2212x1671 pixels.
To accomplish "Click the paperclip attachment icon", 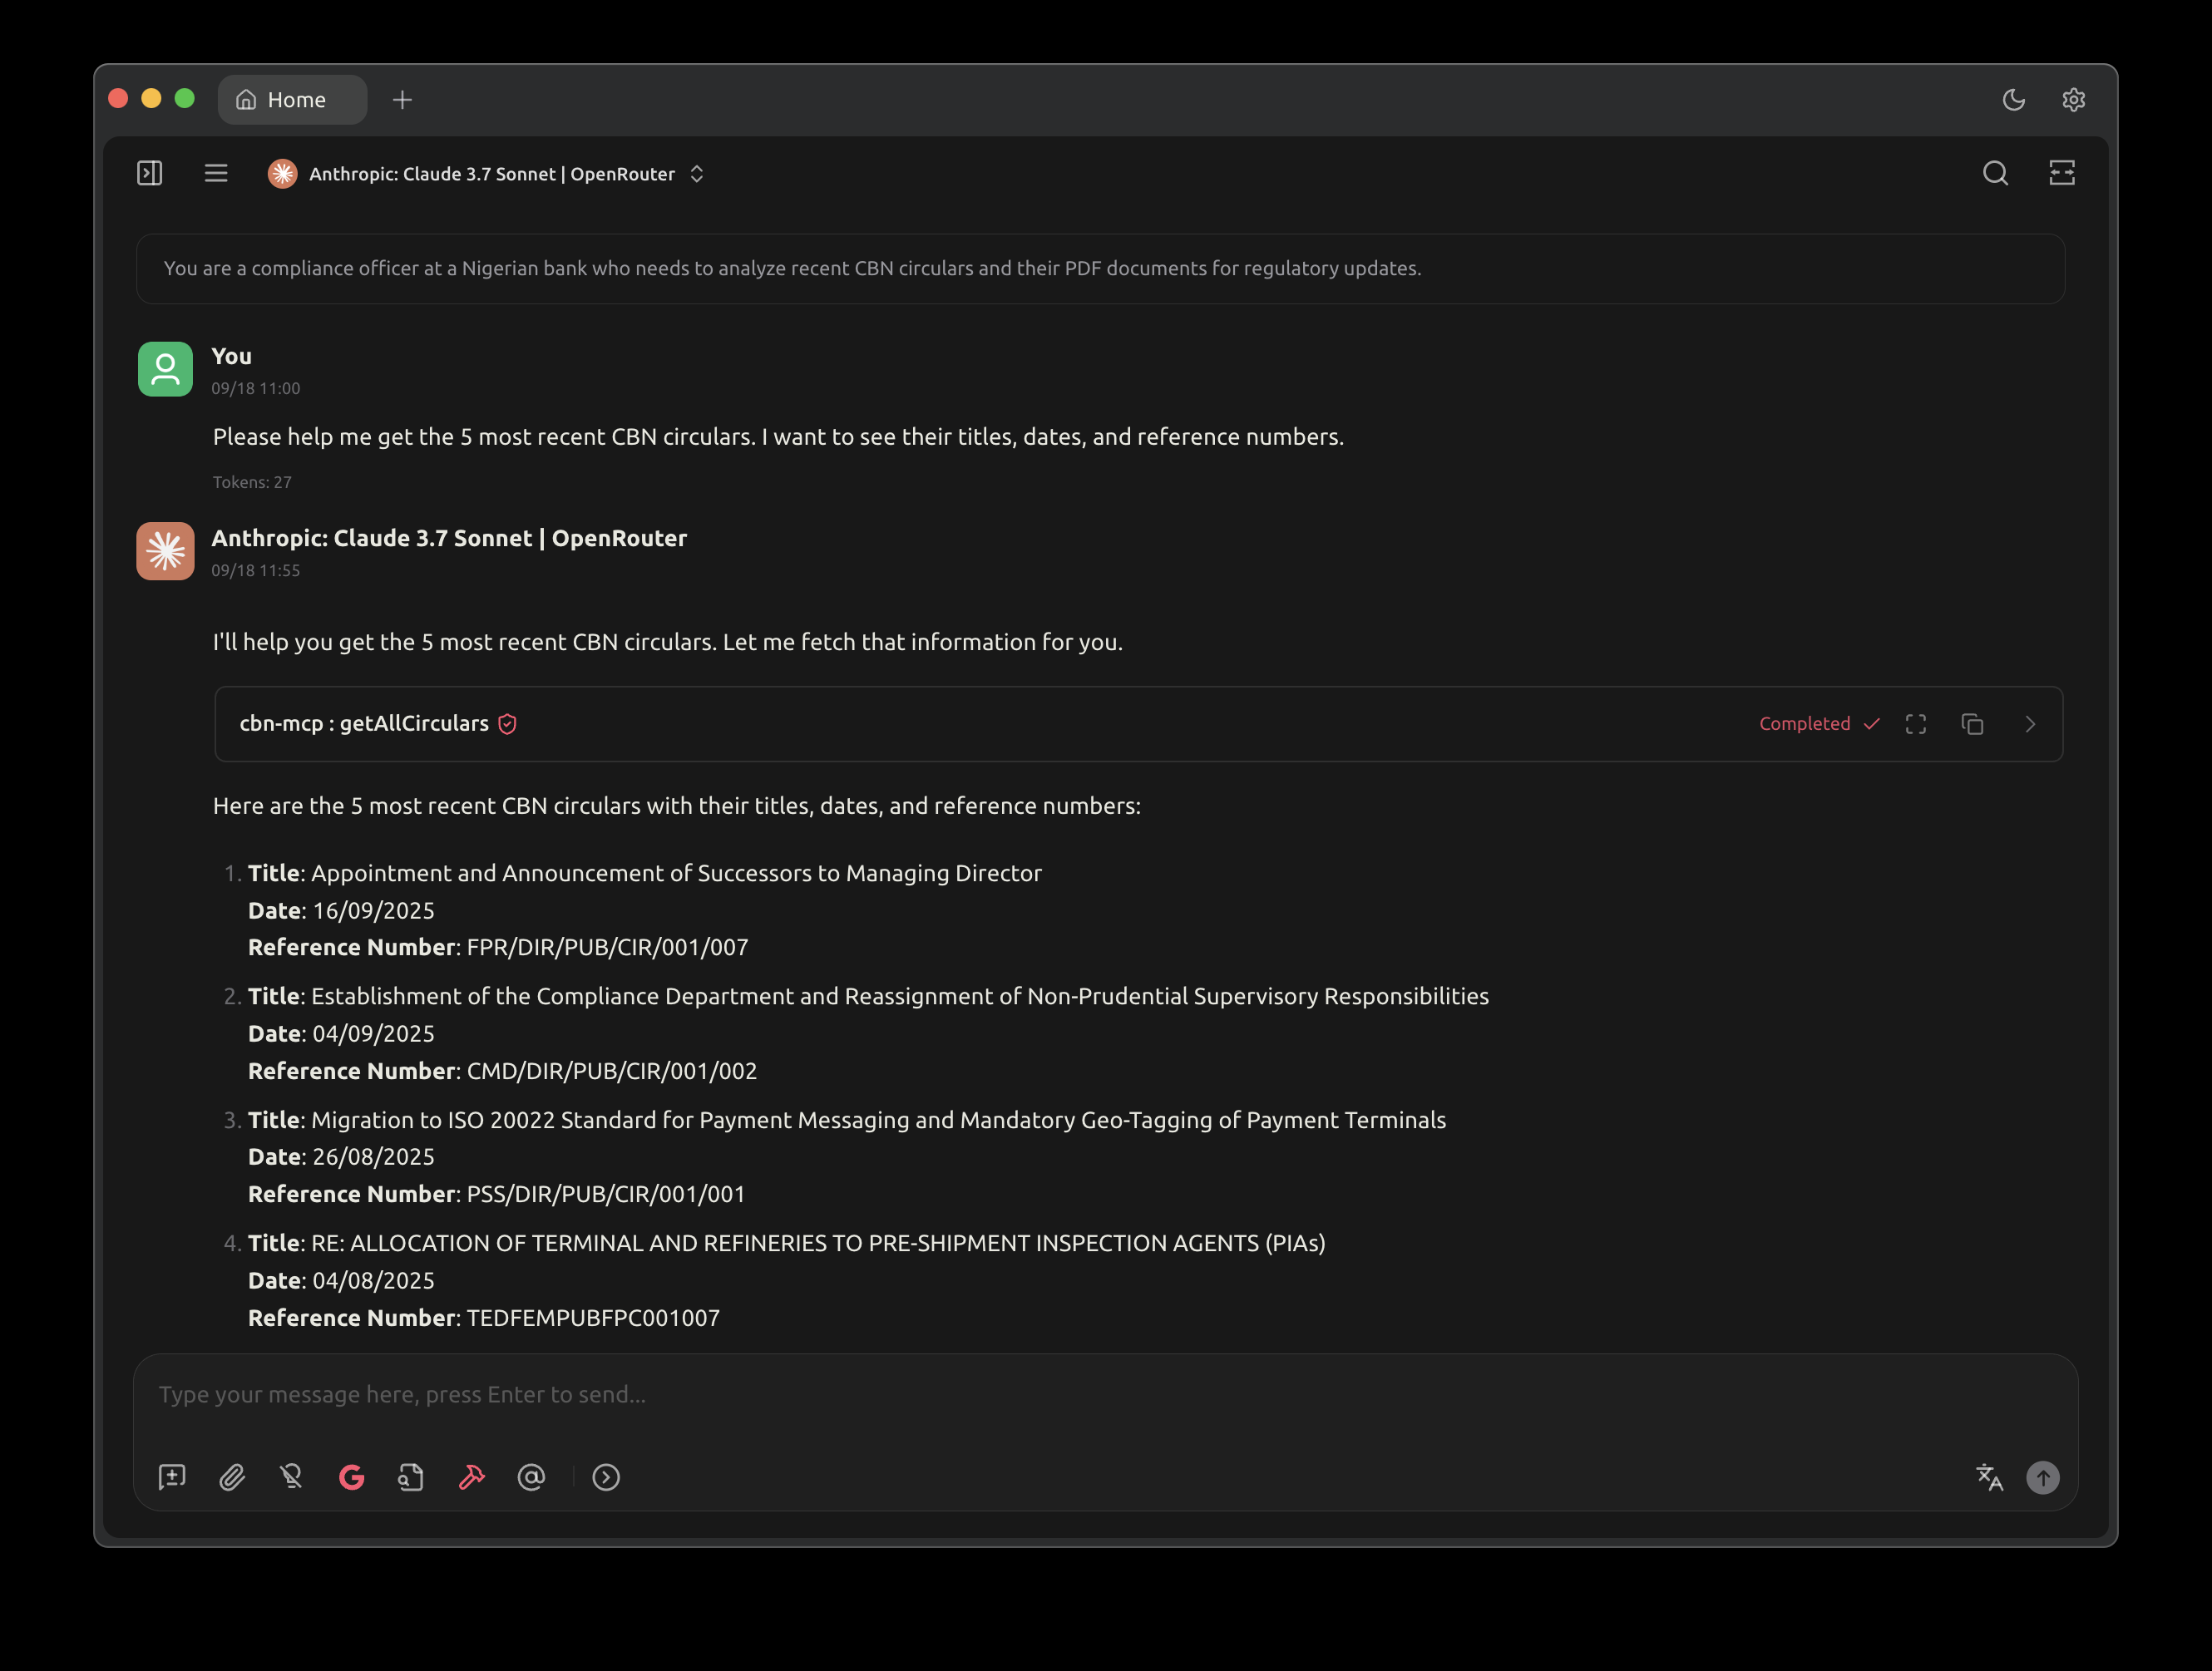I will point(232,1477).
